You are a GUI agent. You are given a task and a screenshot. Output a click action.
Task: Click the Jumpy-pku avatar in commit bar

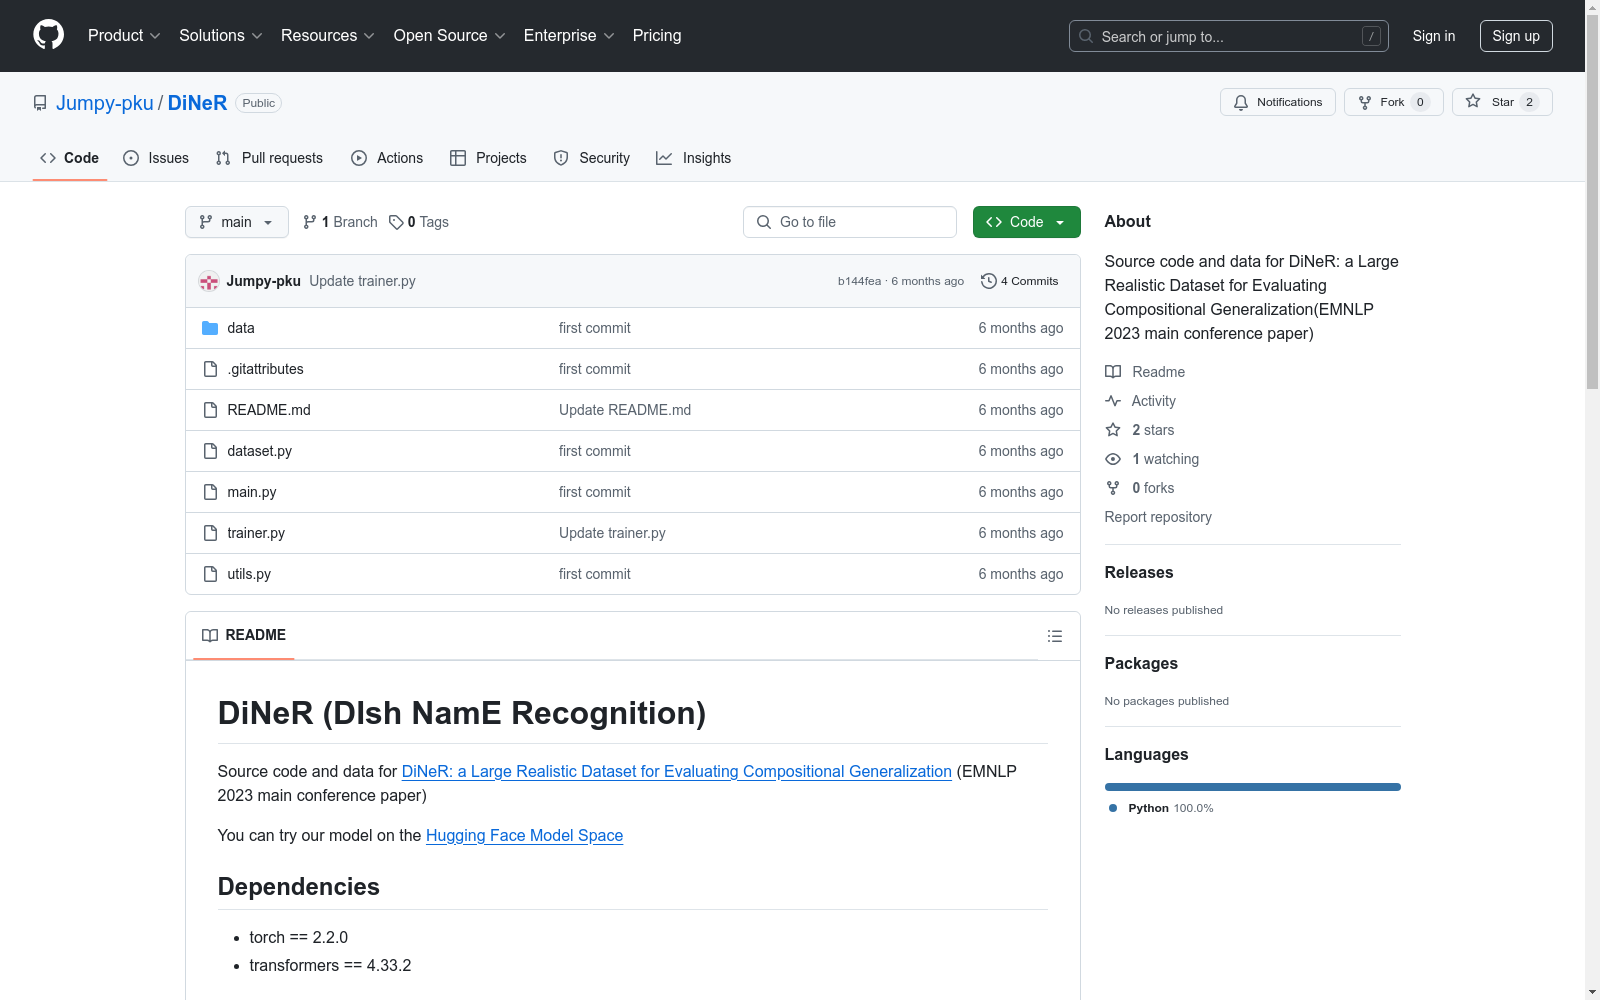[x=209, y=281]
